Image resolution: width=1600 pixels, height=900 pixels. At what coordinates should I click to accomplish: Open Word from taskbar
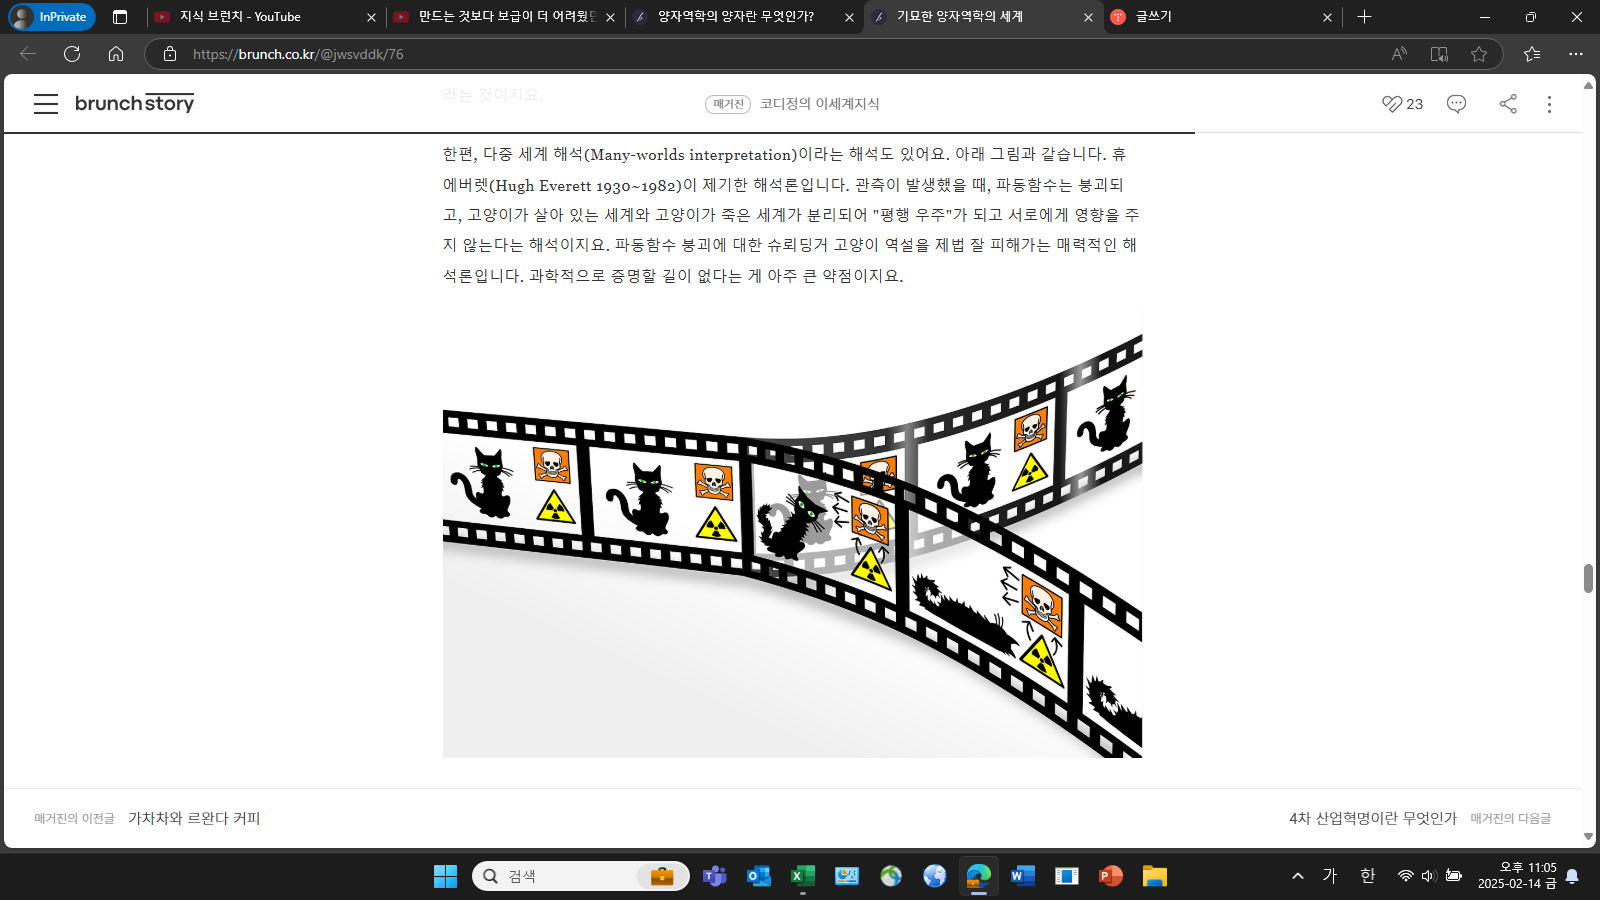tap(1022, 876)
